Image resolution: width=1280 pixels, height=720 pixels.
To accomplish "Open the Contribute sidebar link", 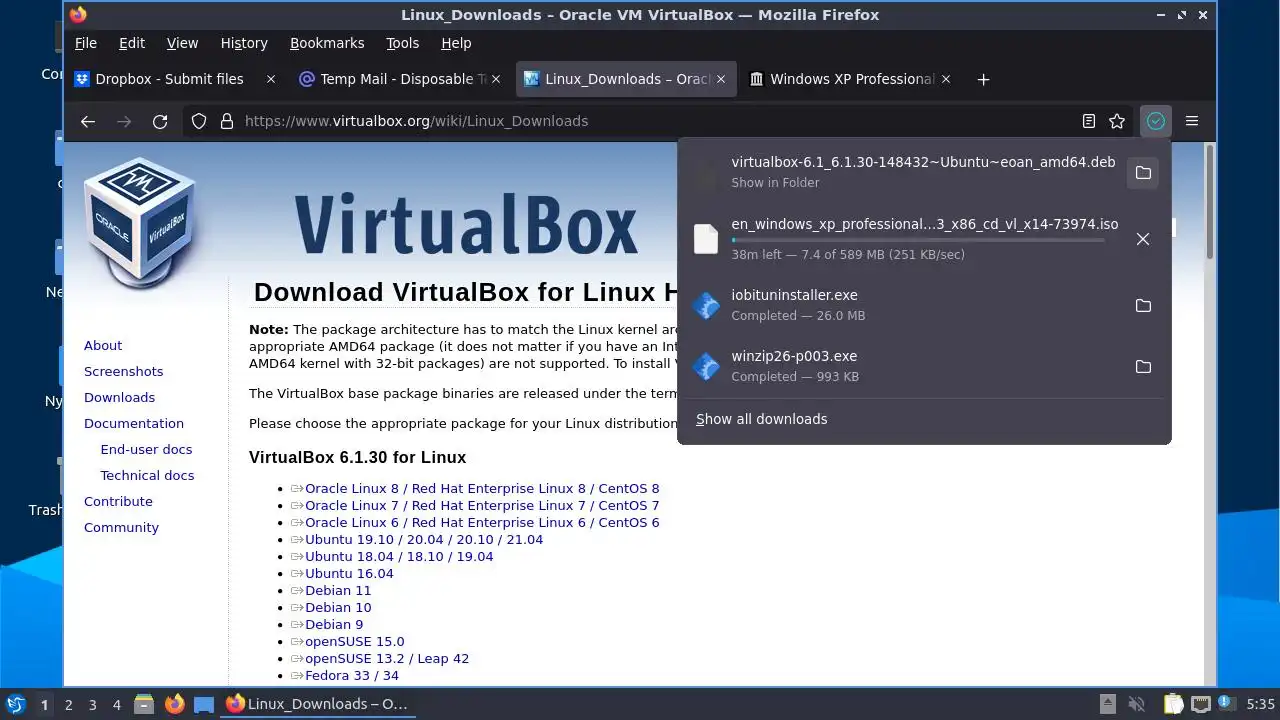I will pyautogui.click(x=118, y=501).
